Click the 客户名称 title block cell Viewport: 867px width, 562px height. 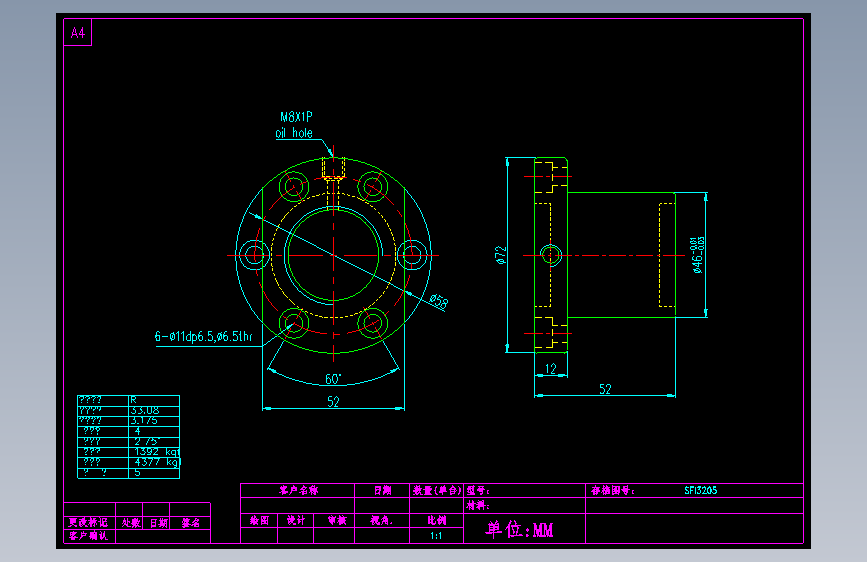pos(299,490)
